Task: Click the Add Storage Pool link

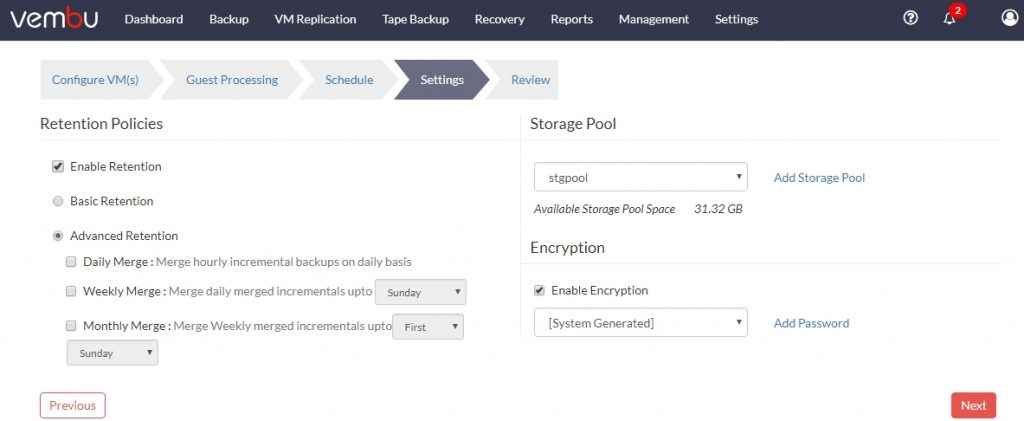Action: [819, 178]
